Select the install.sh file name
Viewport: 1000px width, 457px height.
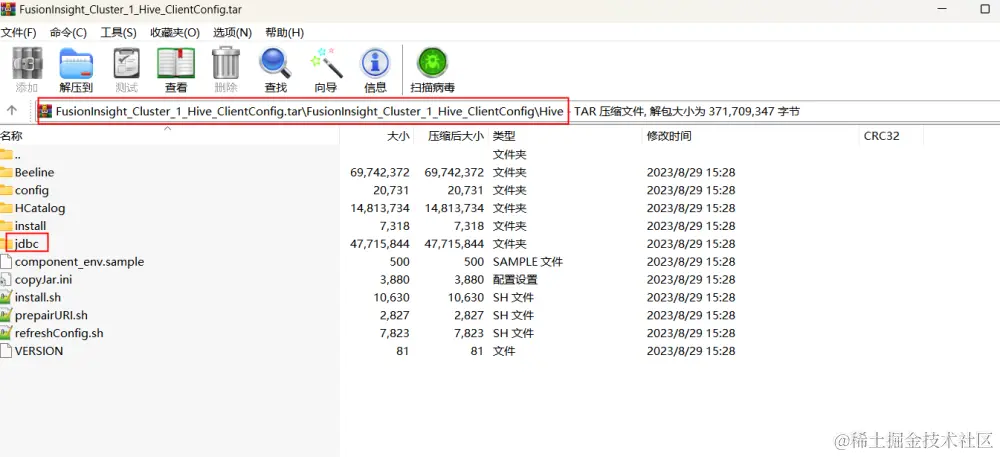click(38, 297)
